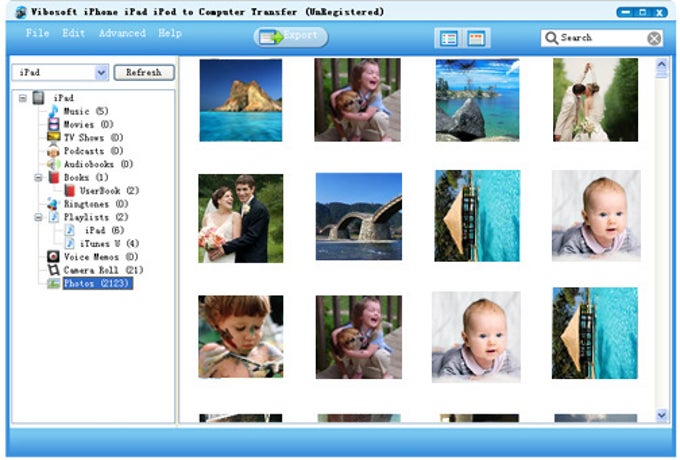The width and height of the screenshot is (680, 460).
Task: Click the Playlists icon
Action: pos(53,217)
